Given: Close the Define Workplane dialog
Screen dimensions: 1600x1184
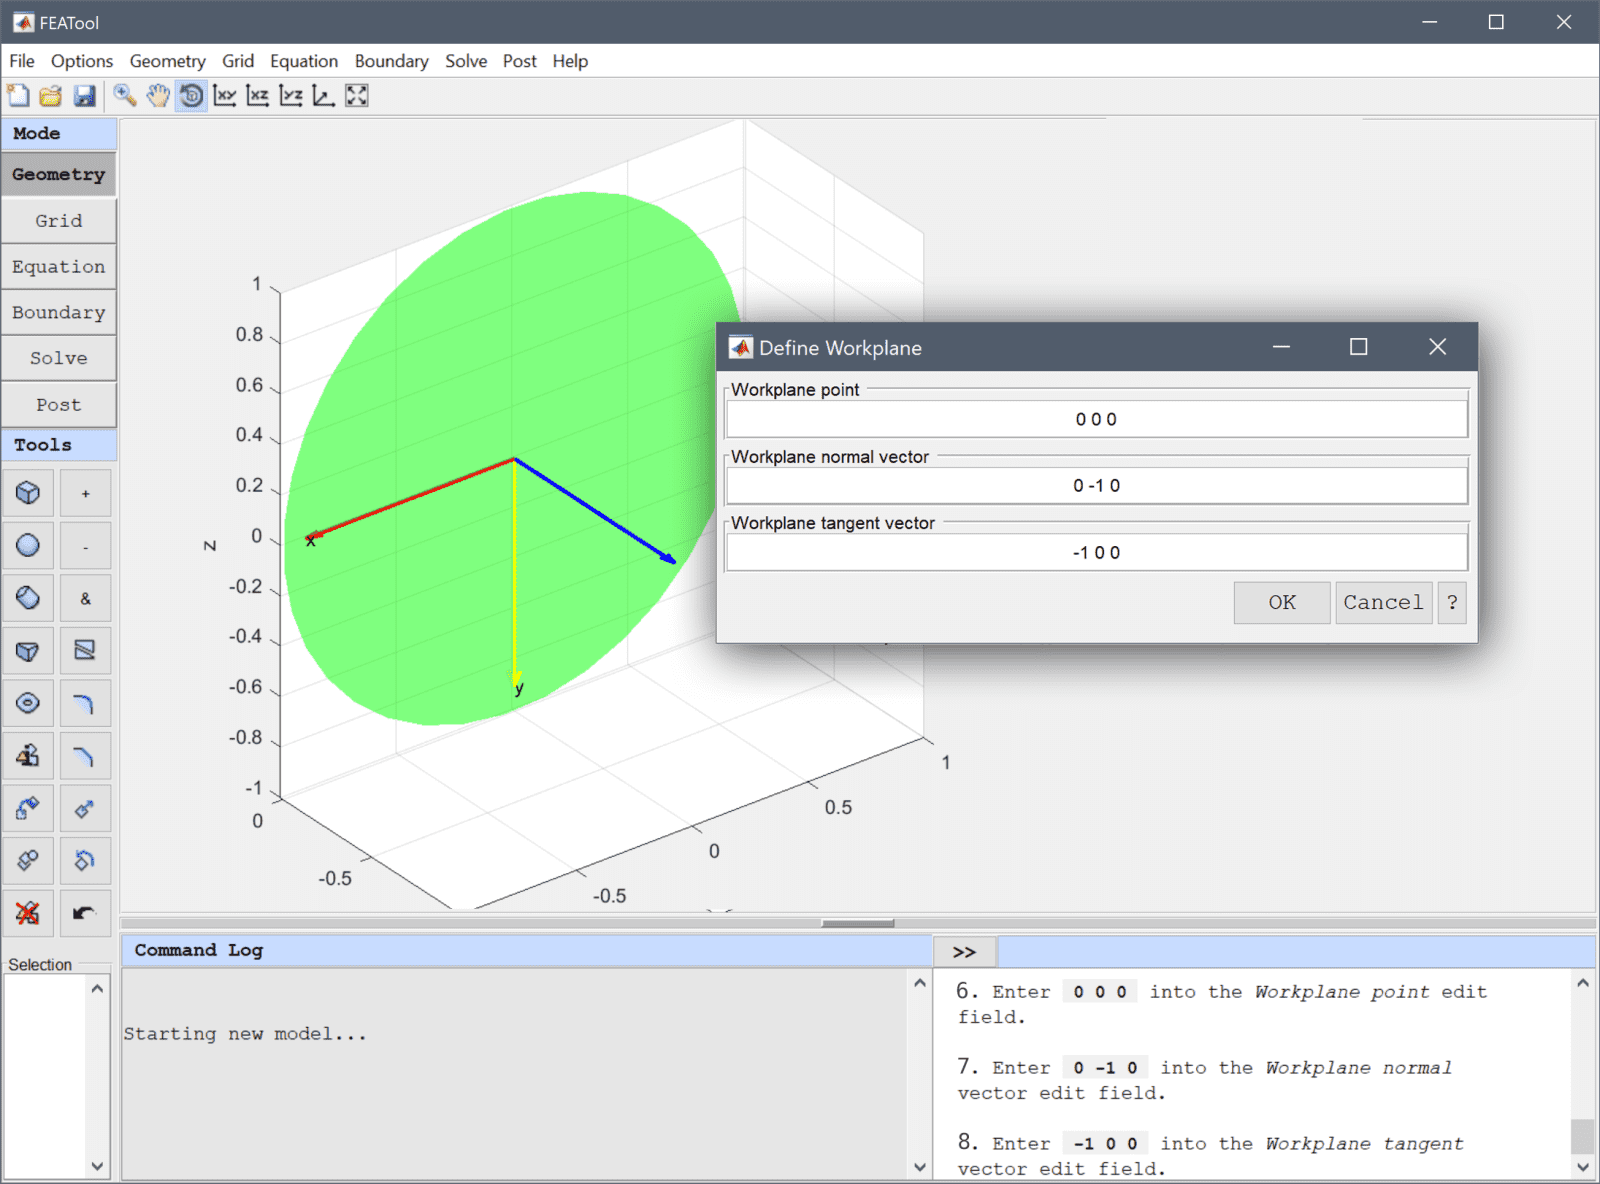Looking at the screenshot, I should click(1437, 347).
